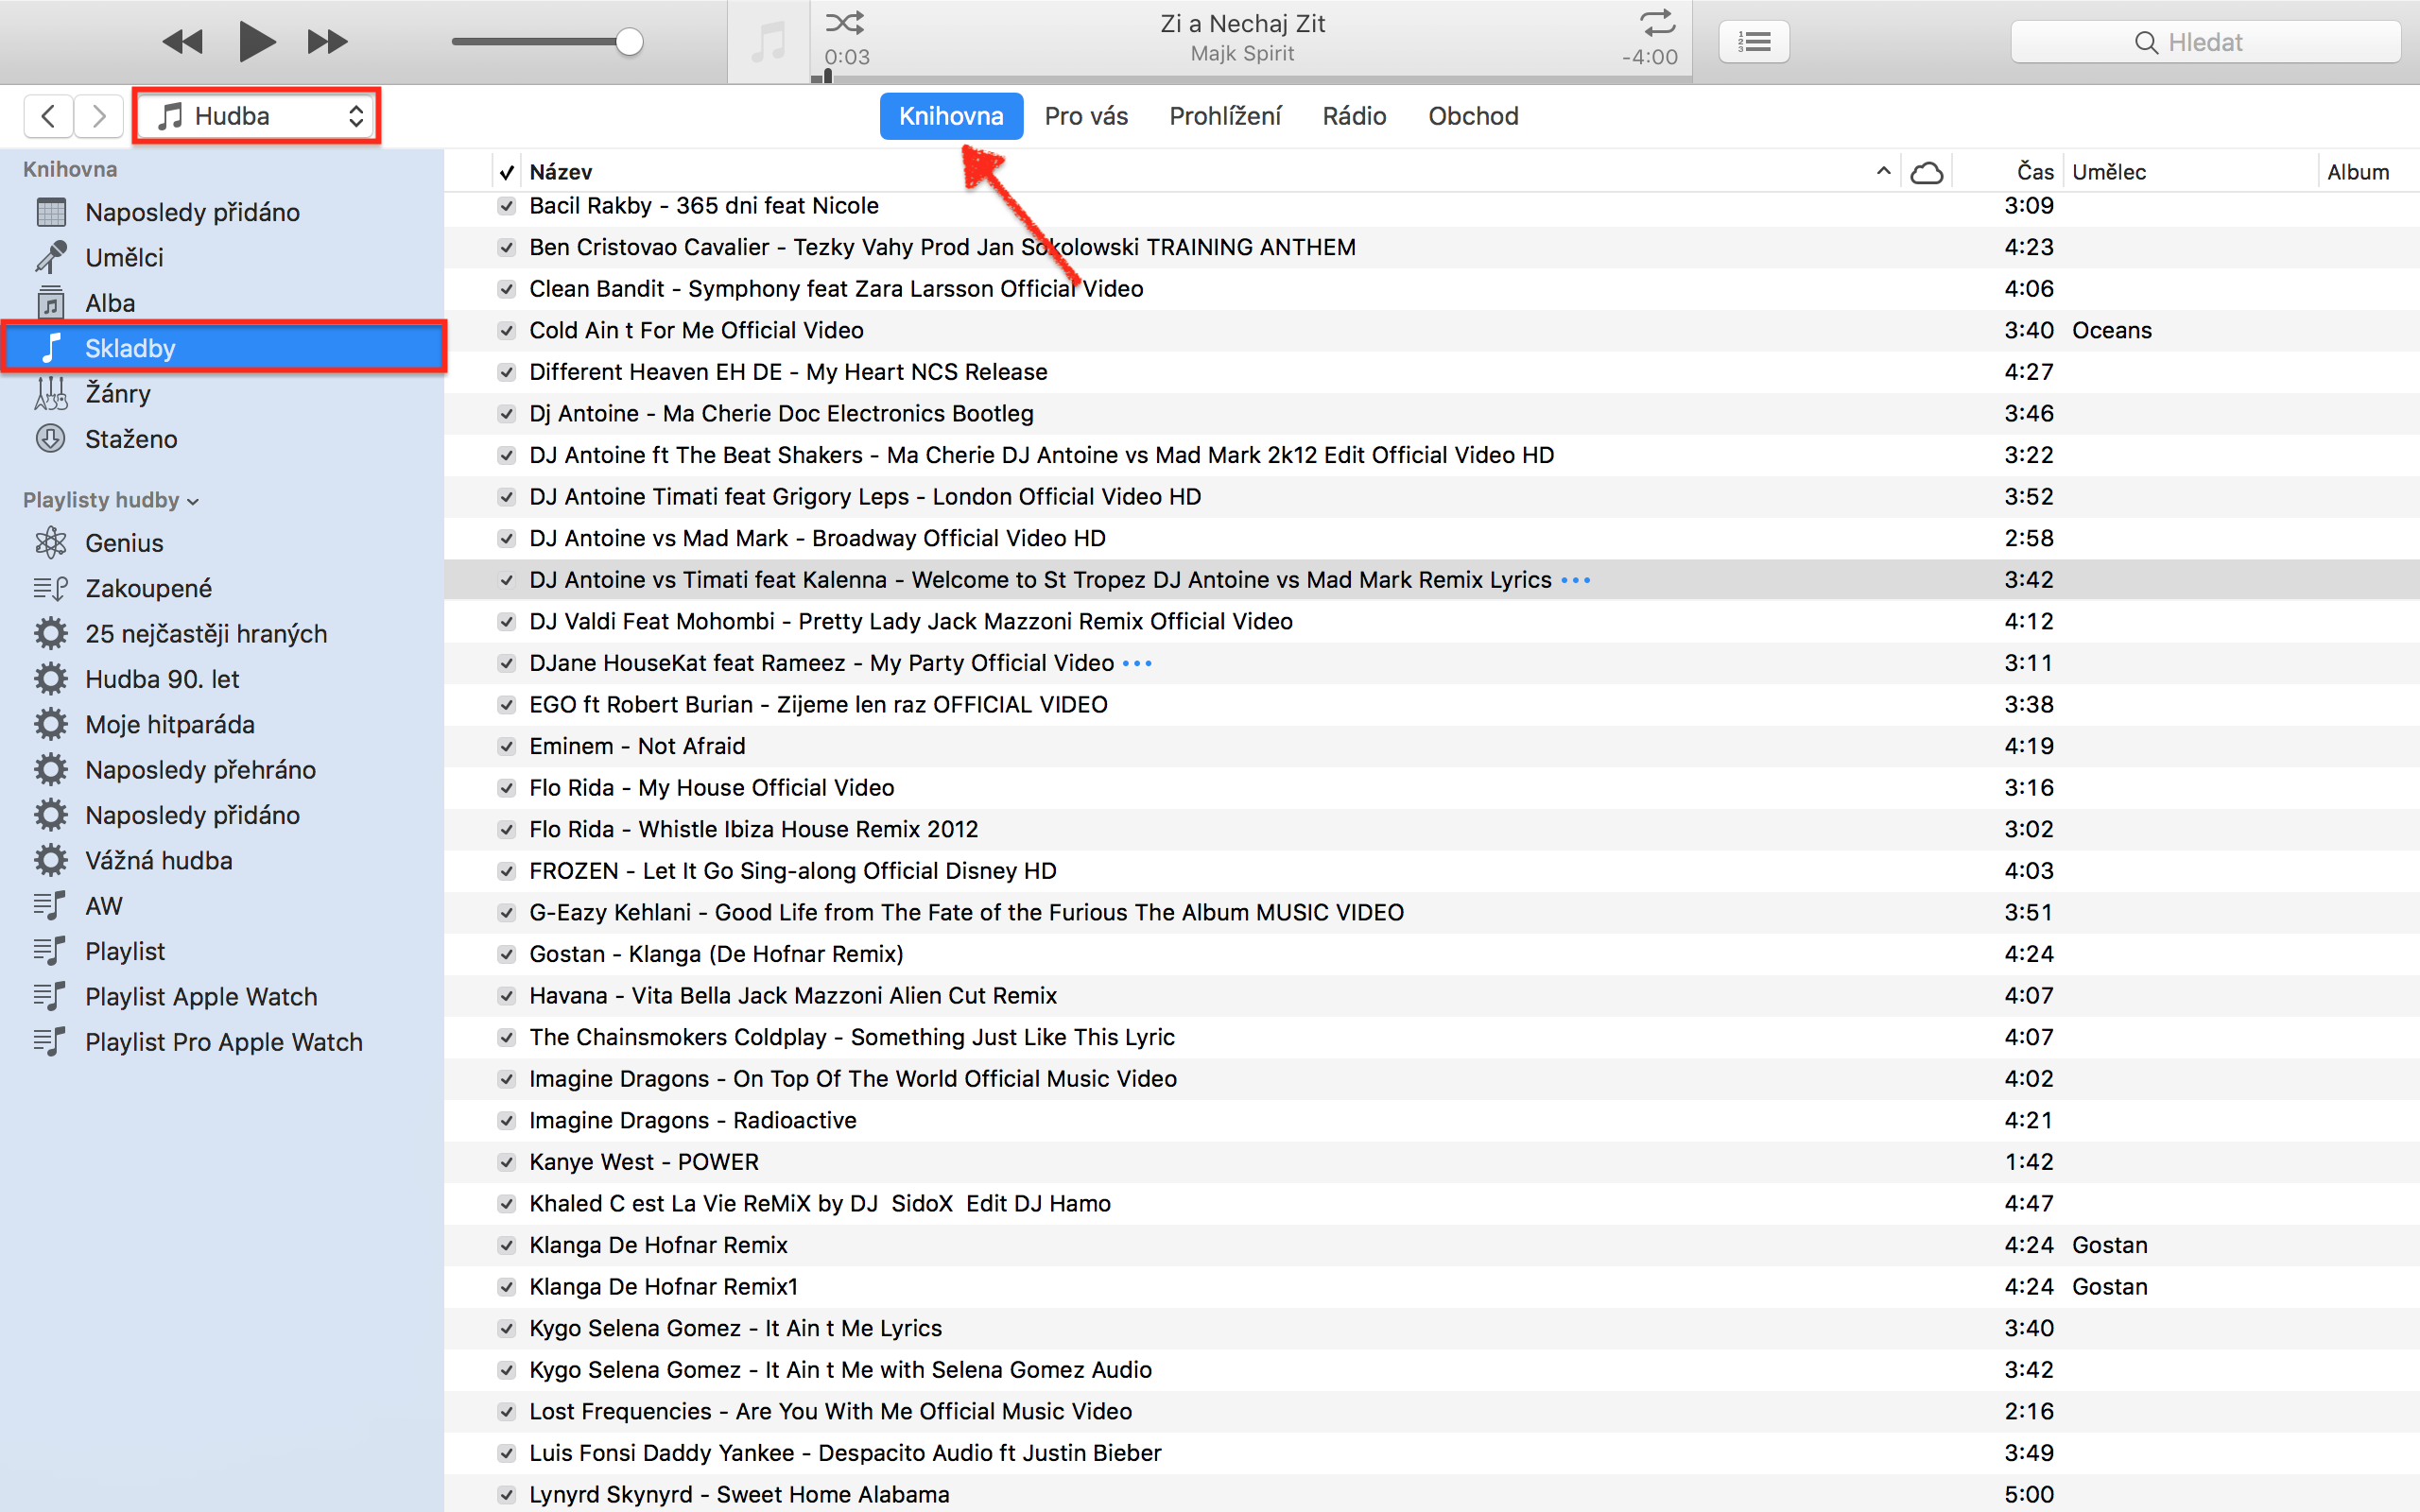Screen dimensions: 2420x1512
Task: Toggle remaining time display -4:00
Action: tap(1650, 57)
